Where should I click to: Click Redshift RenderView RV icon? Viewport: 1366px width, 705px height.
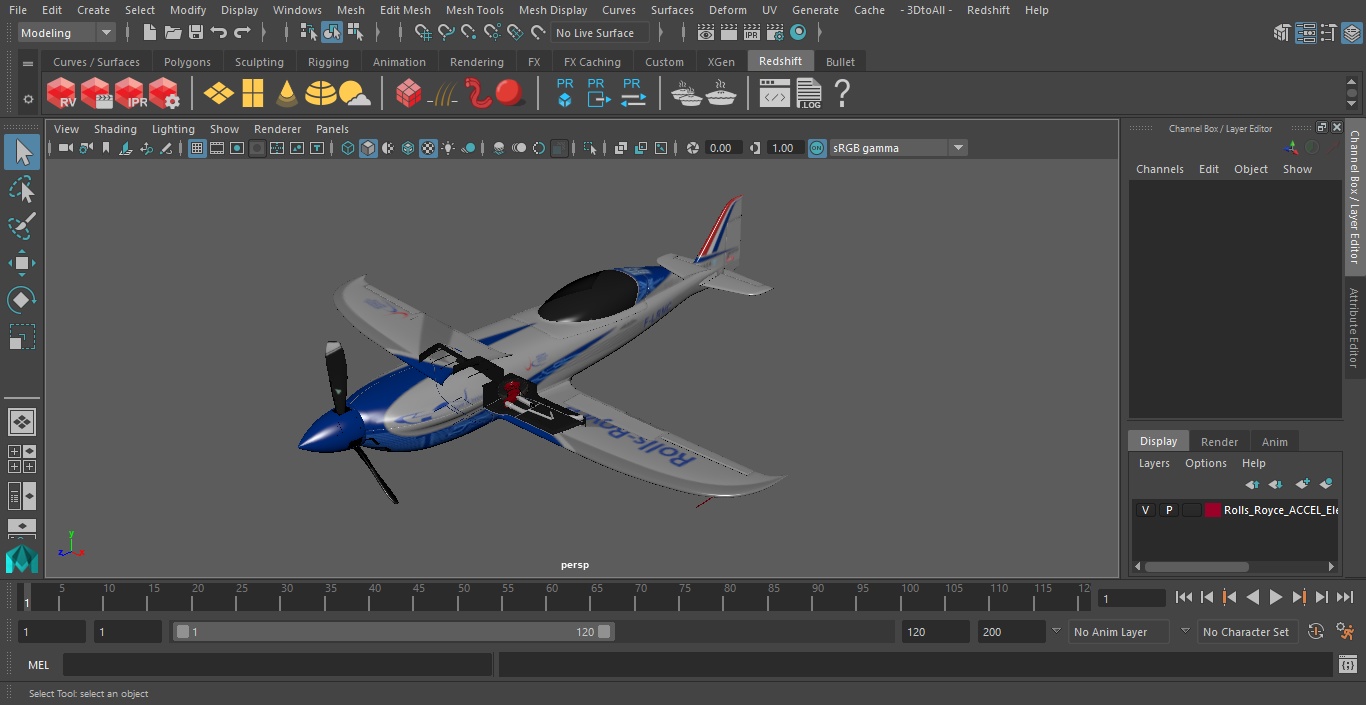tap(62, 94)
